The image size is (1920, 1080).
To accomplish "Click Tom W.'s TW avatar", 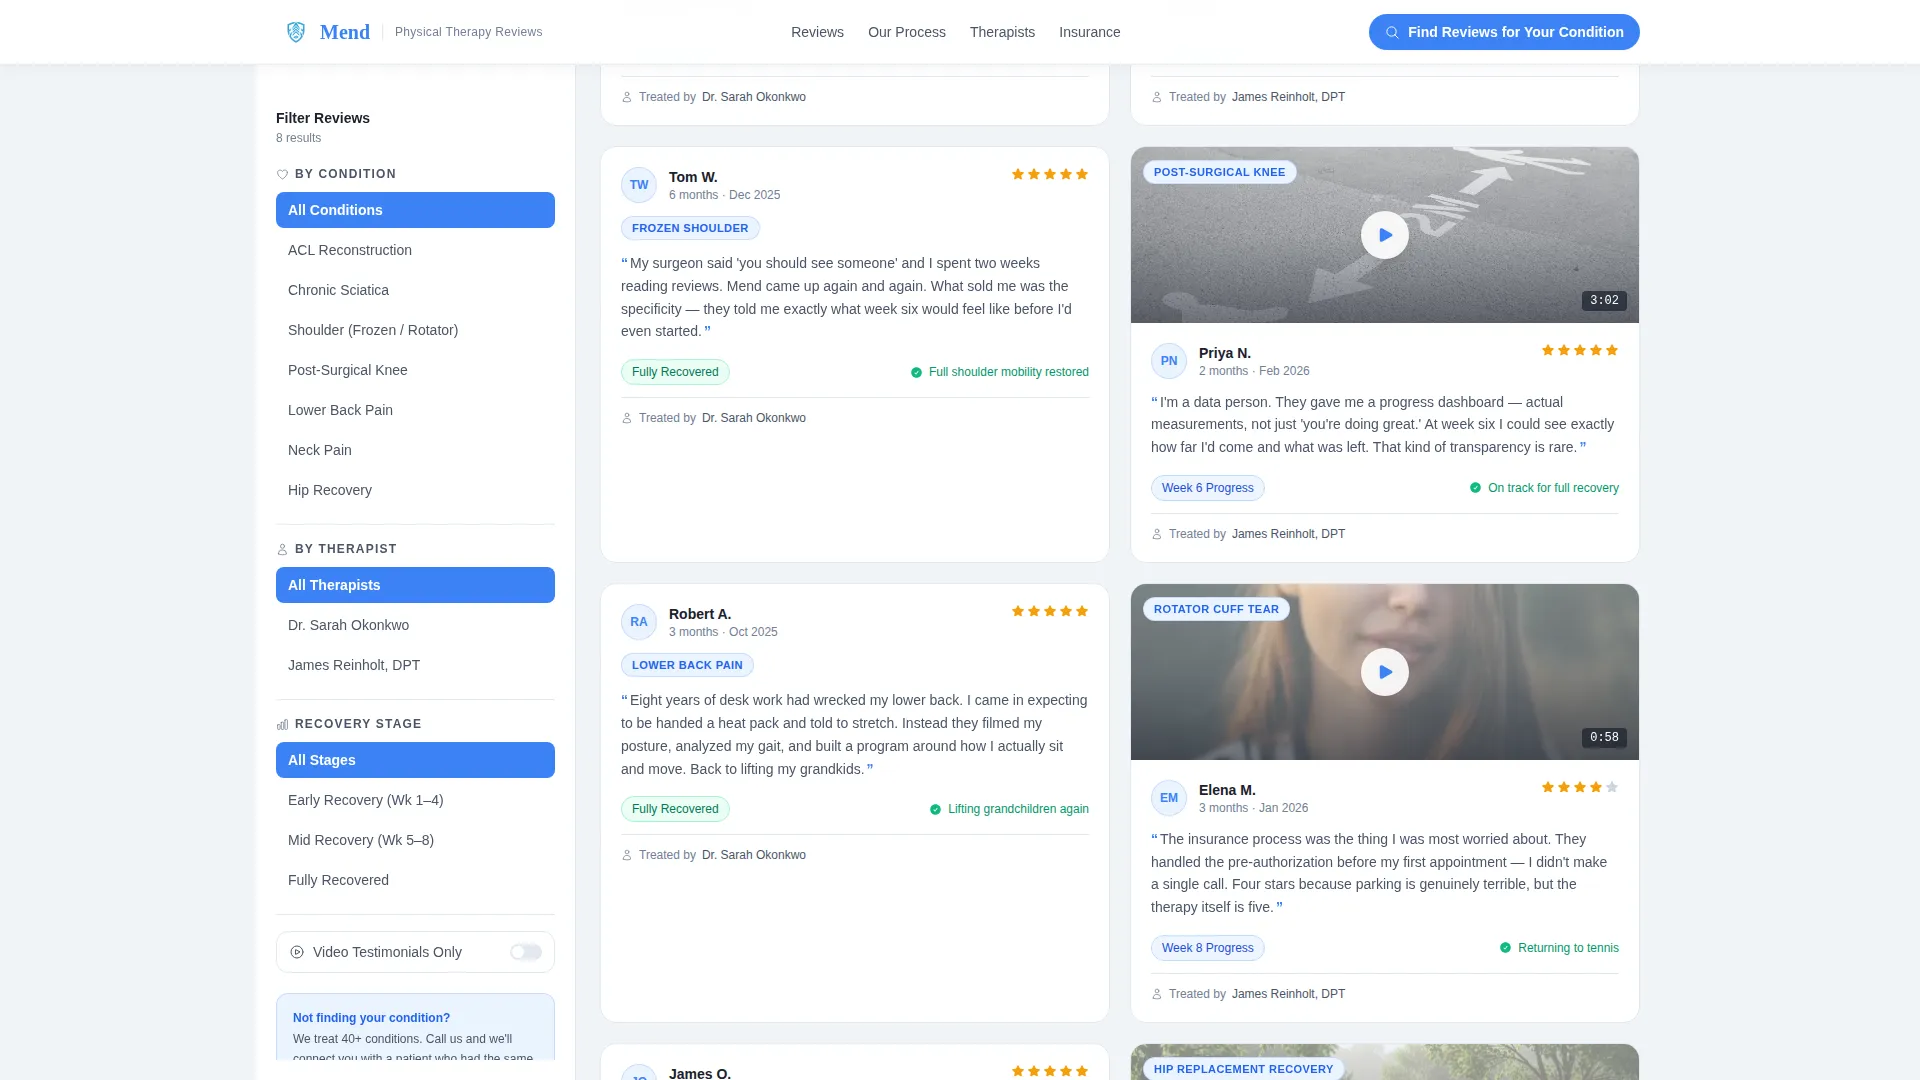I will tap(639, 185).
